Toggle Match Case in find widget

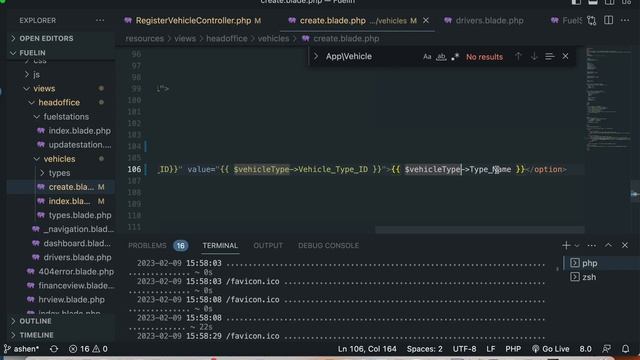(427, 57)
